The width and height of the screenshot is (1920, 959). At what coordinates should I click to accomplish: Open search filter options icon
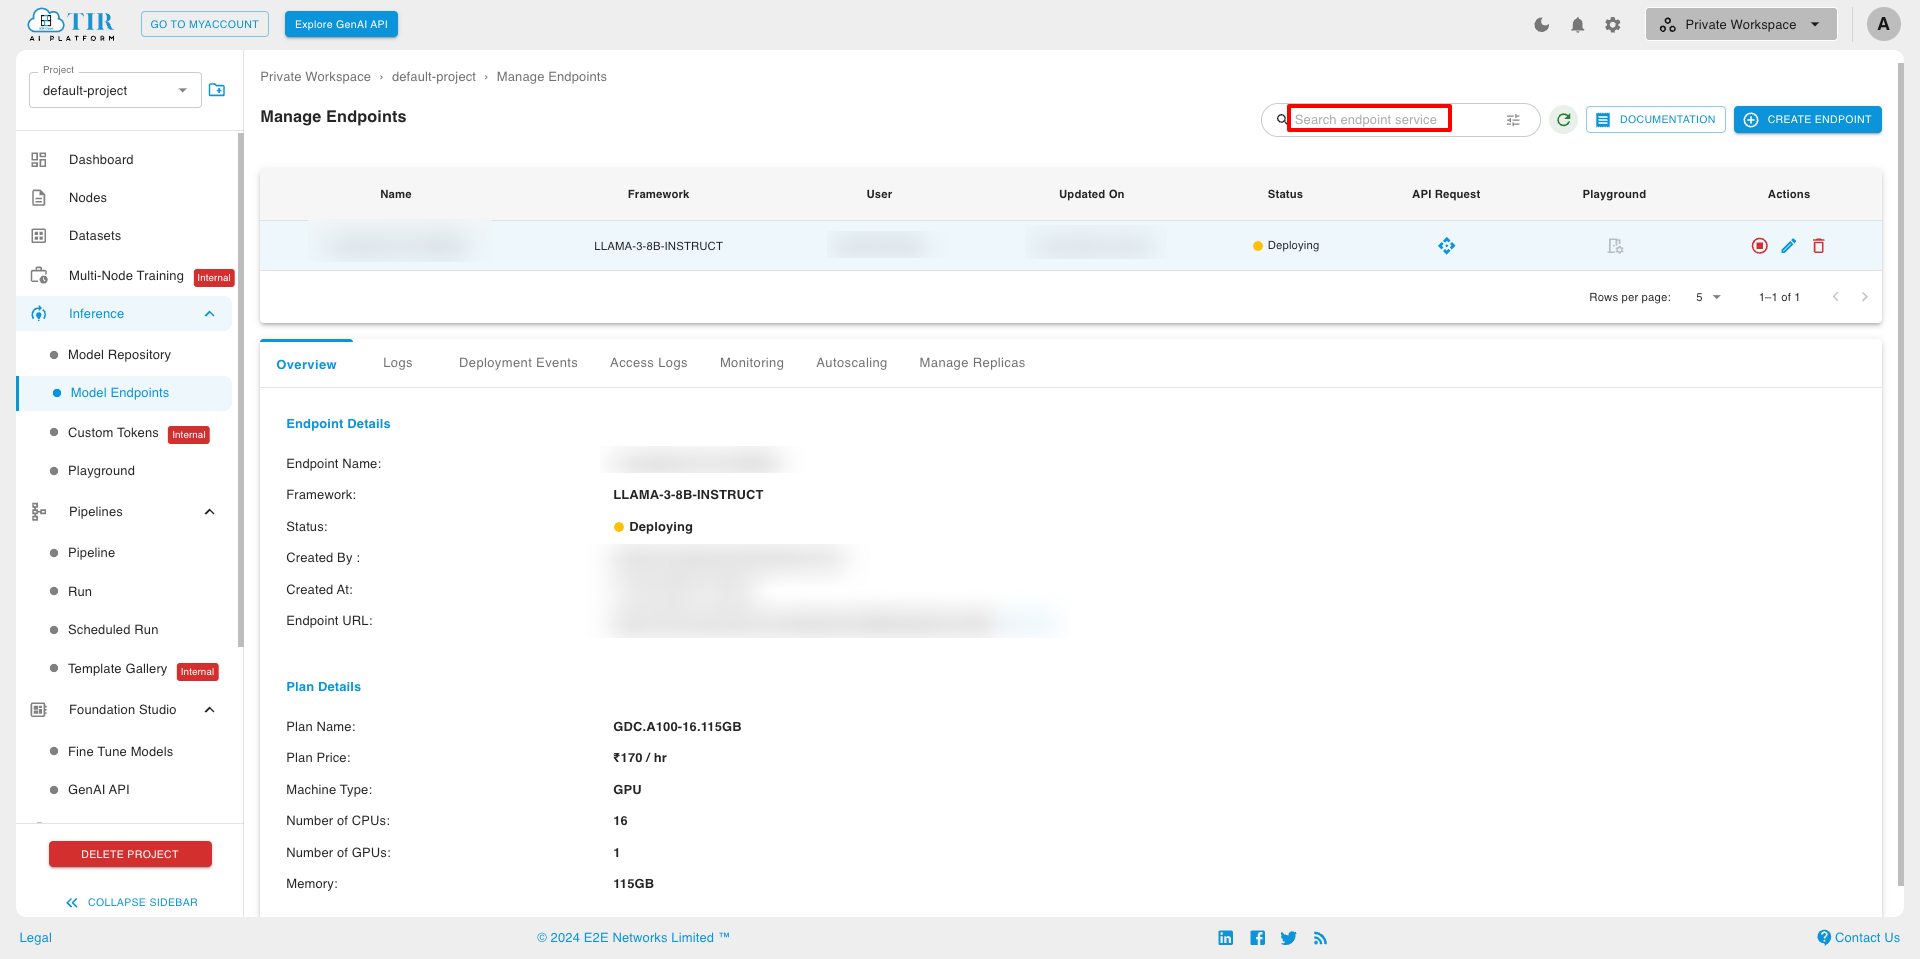click(x=1513, y=120)
